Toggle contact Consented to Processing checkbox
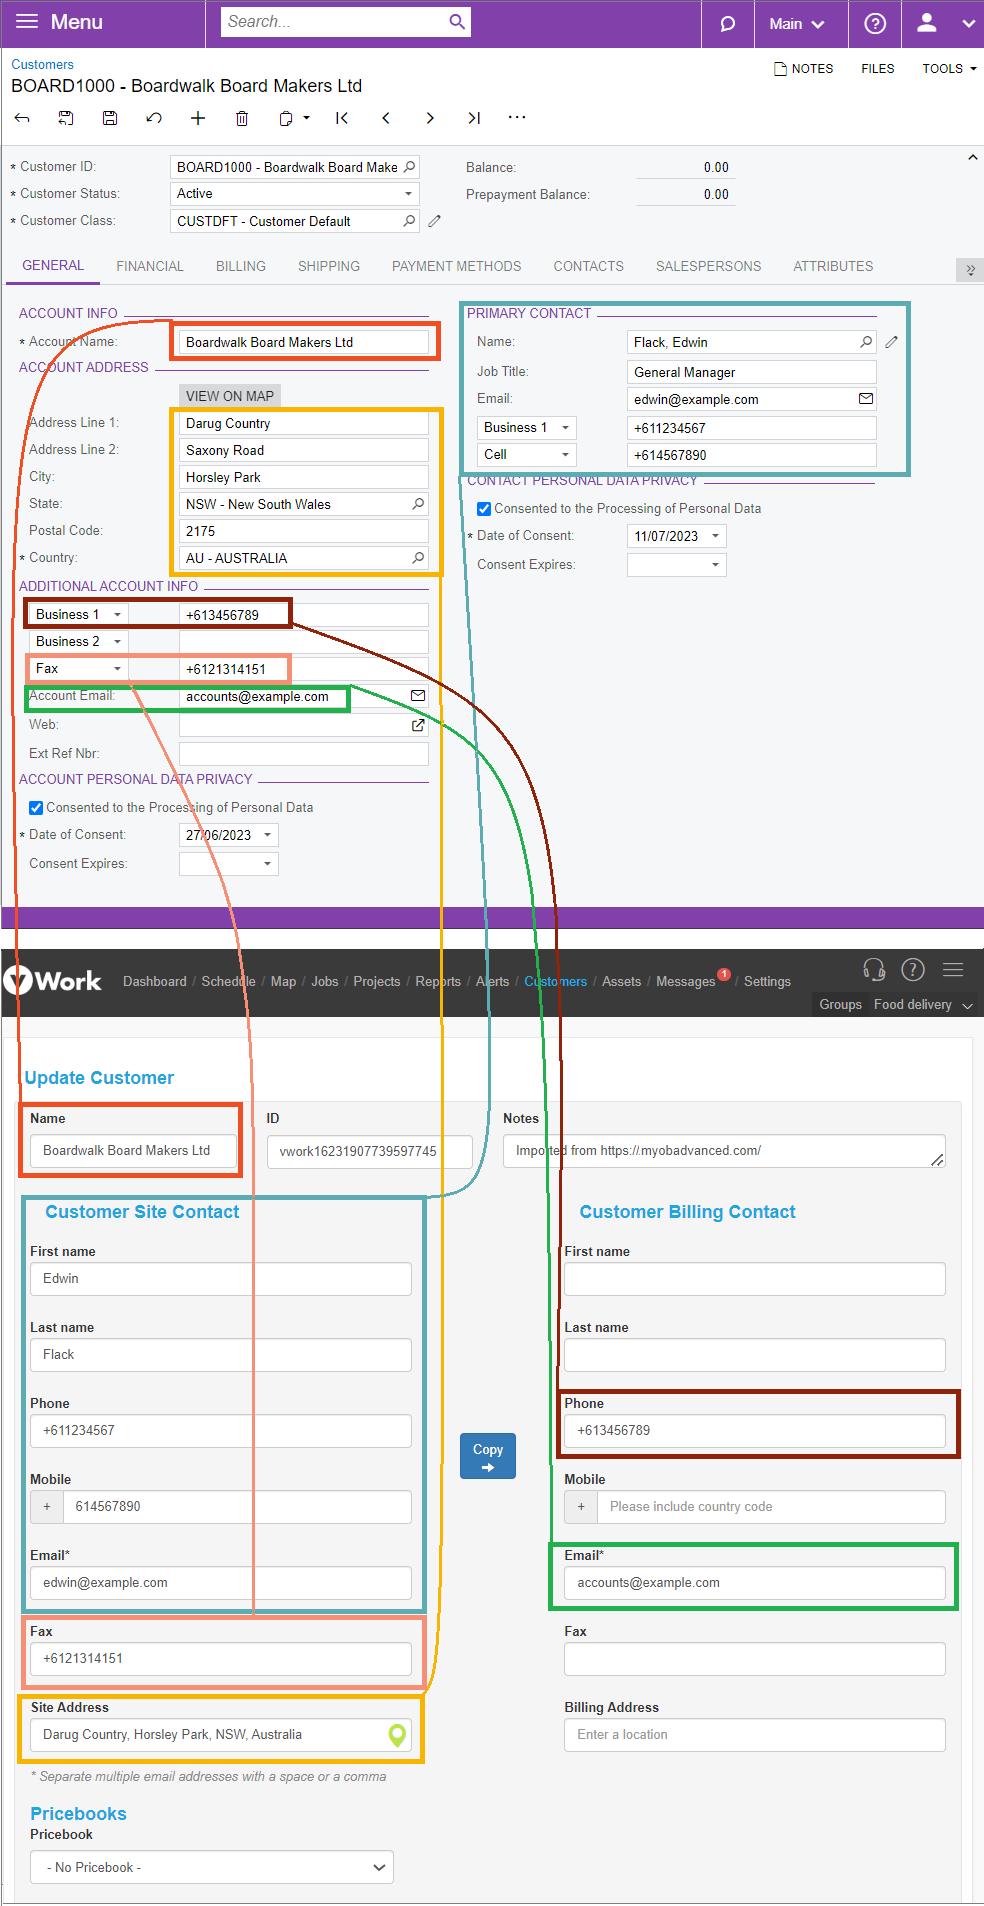Screen dimensions: 984x1906 click(484, 509)
